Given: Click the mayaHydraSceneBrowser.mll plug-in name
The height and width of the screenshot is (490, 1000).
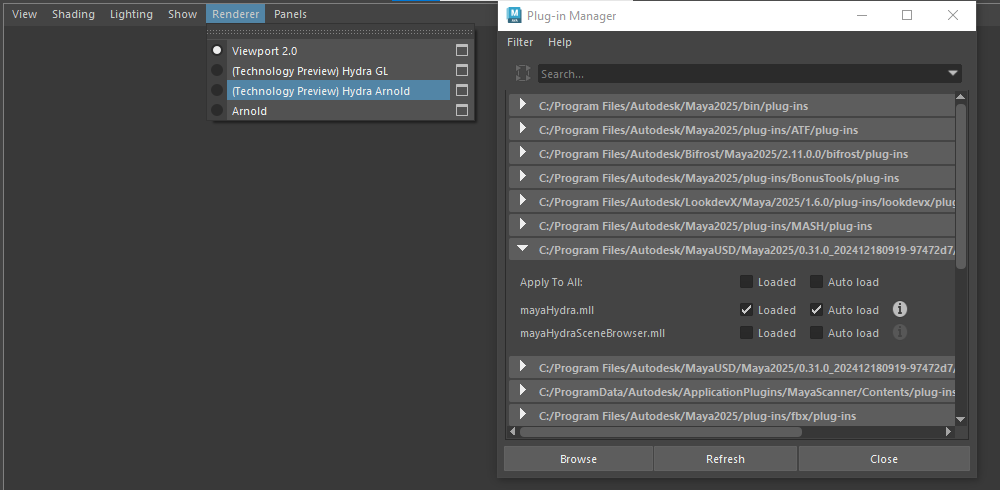Looking at the screenshot, I should pyautogui.click(x=592, y=332).
